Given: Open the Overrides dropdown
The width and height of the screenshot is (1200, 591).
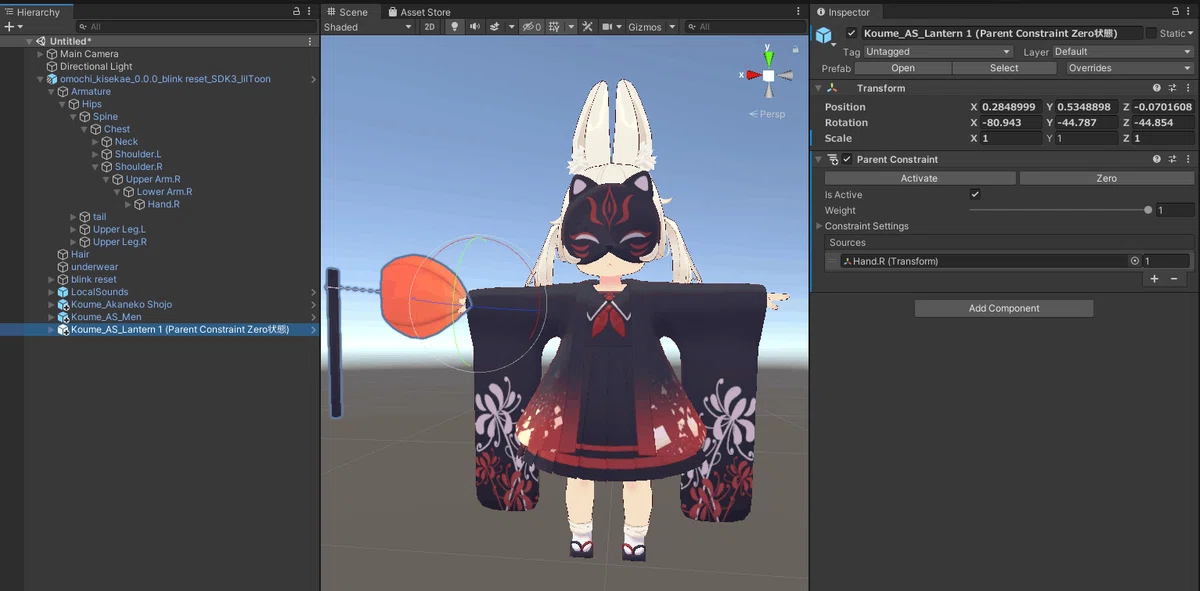Looking at the screenshot, I should click(x=1130, y=68).
